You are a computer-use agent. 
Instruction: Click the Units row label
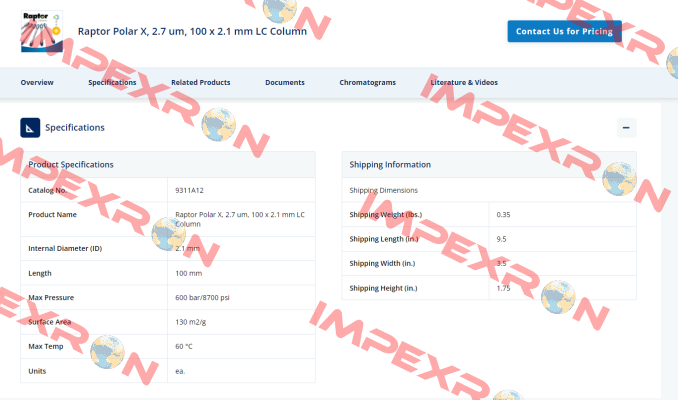pos(37,371)
